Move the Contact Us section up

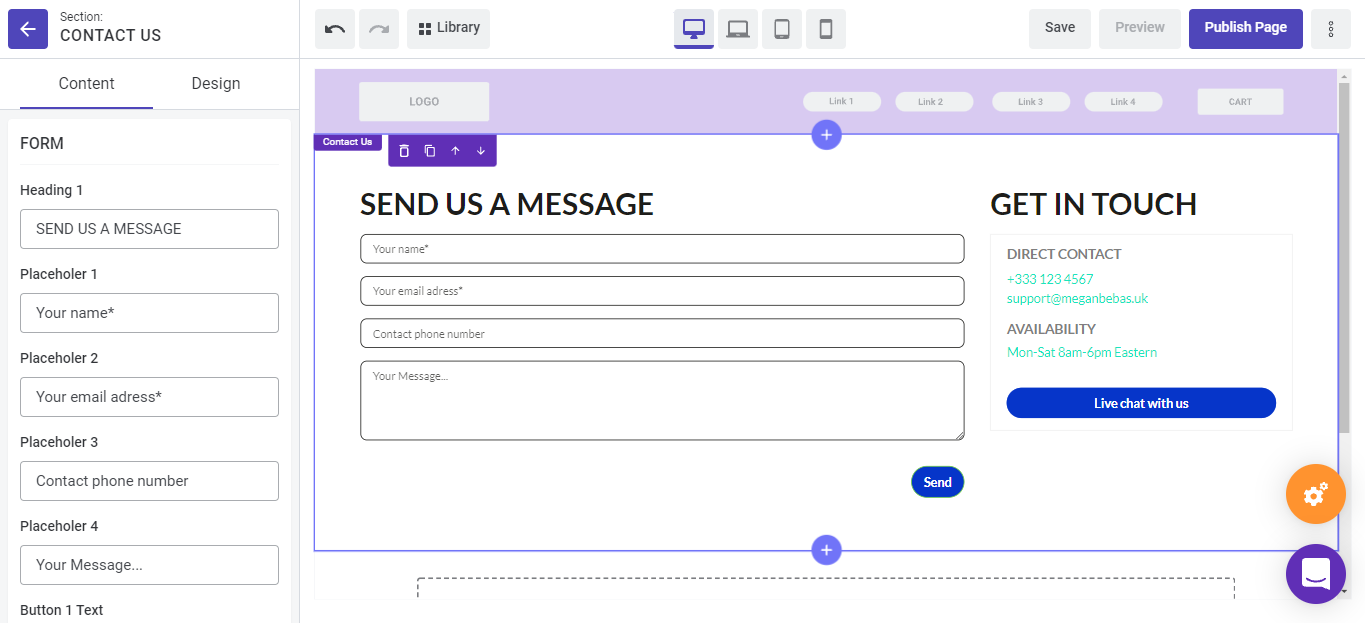pos(455,151)
